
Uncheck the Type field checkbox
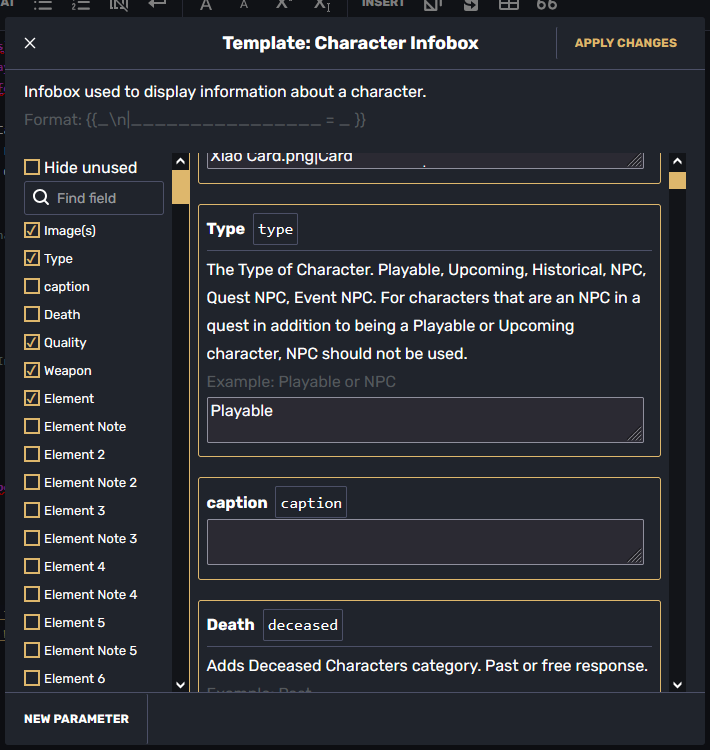pyautogui.click(x=32, y=259)
